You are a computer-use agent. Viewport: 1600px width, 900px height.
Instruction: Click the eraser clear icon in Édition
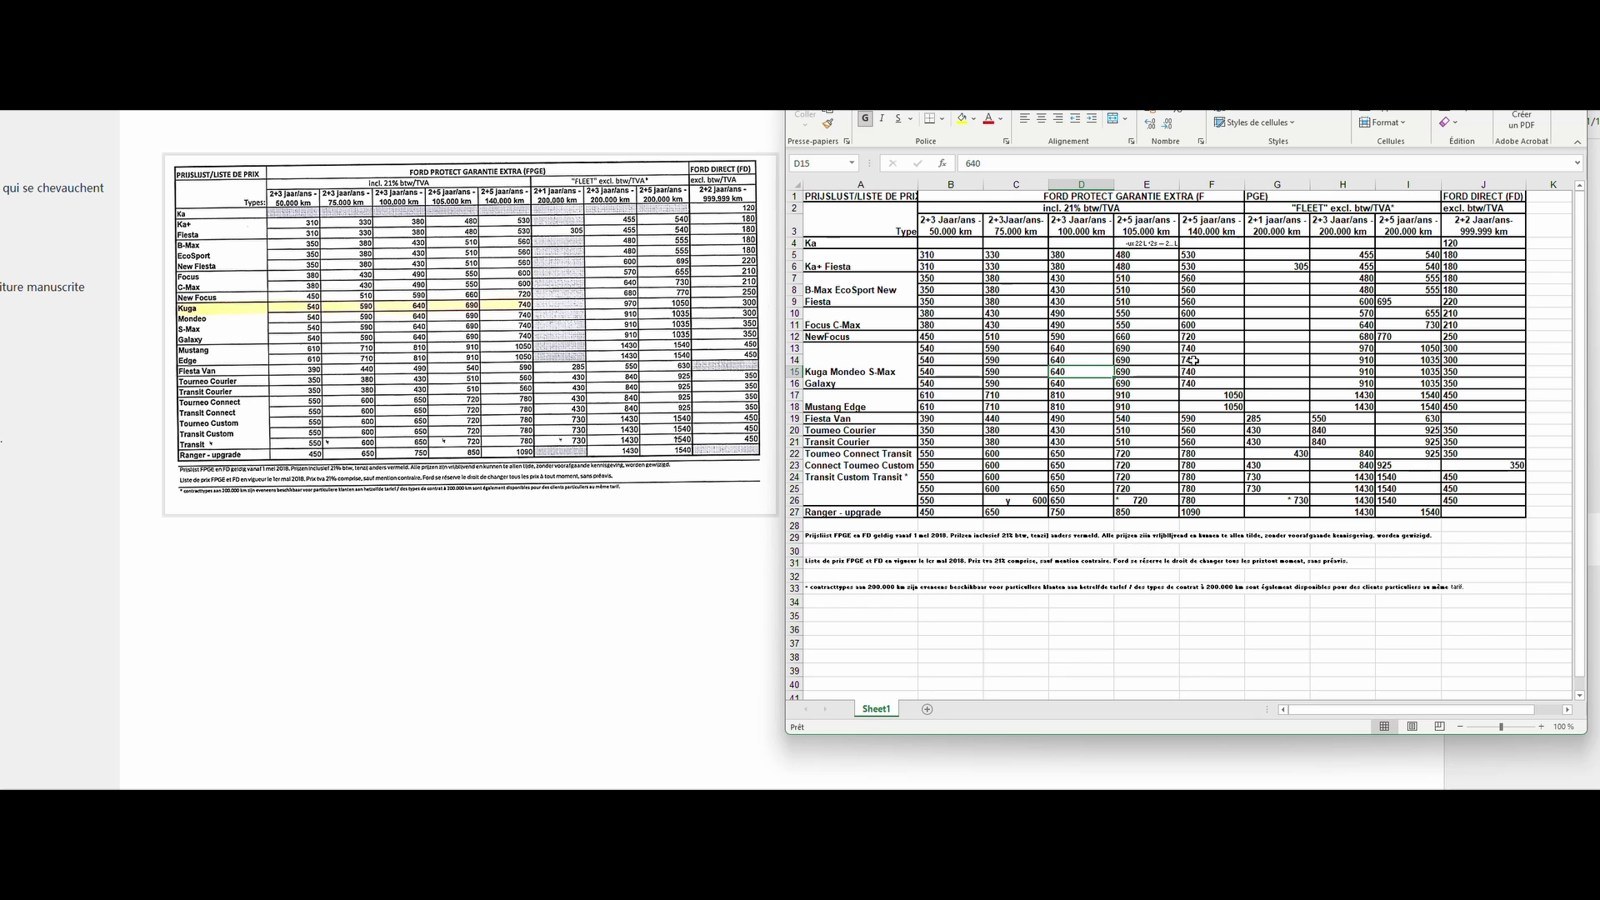click(x=1444, y=122)
